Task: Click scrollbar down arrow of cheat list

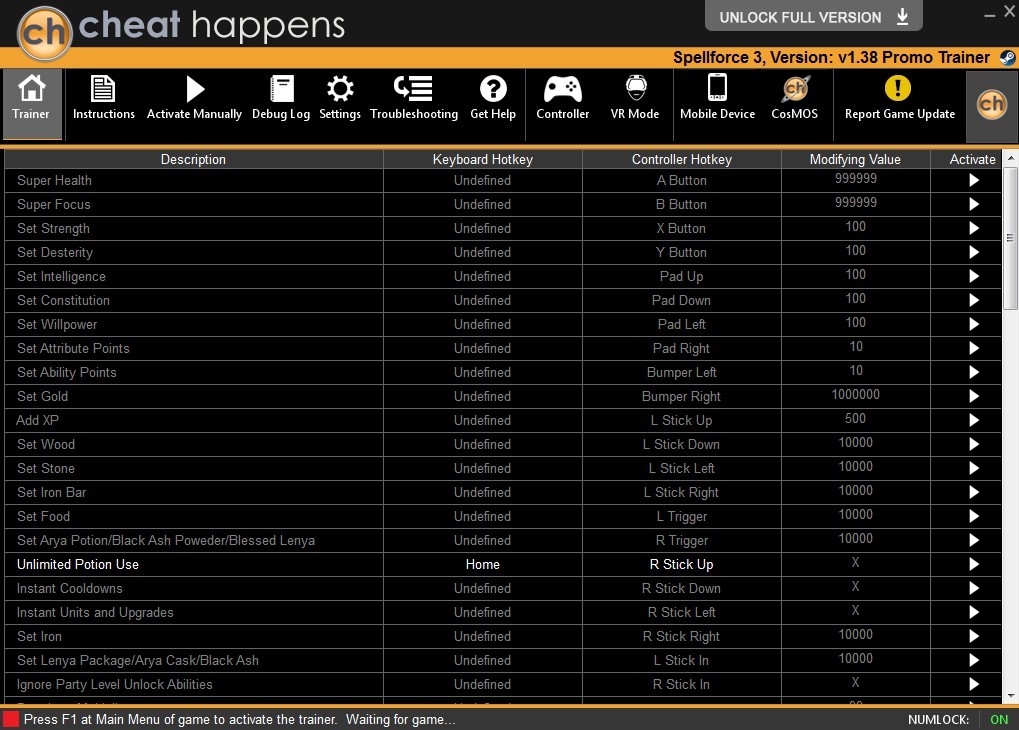Action: pos(1011,695)
